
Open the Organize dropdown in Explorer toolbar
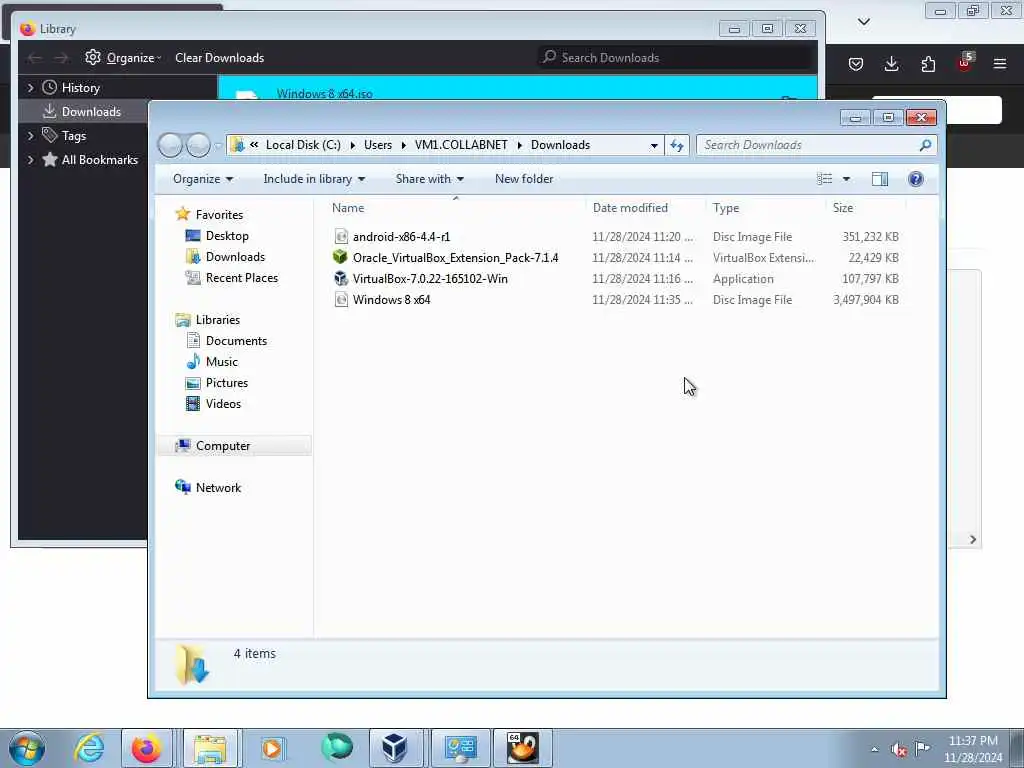(x=202, y=179)
